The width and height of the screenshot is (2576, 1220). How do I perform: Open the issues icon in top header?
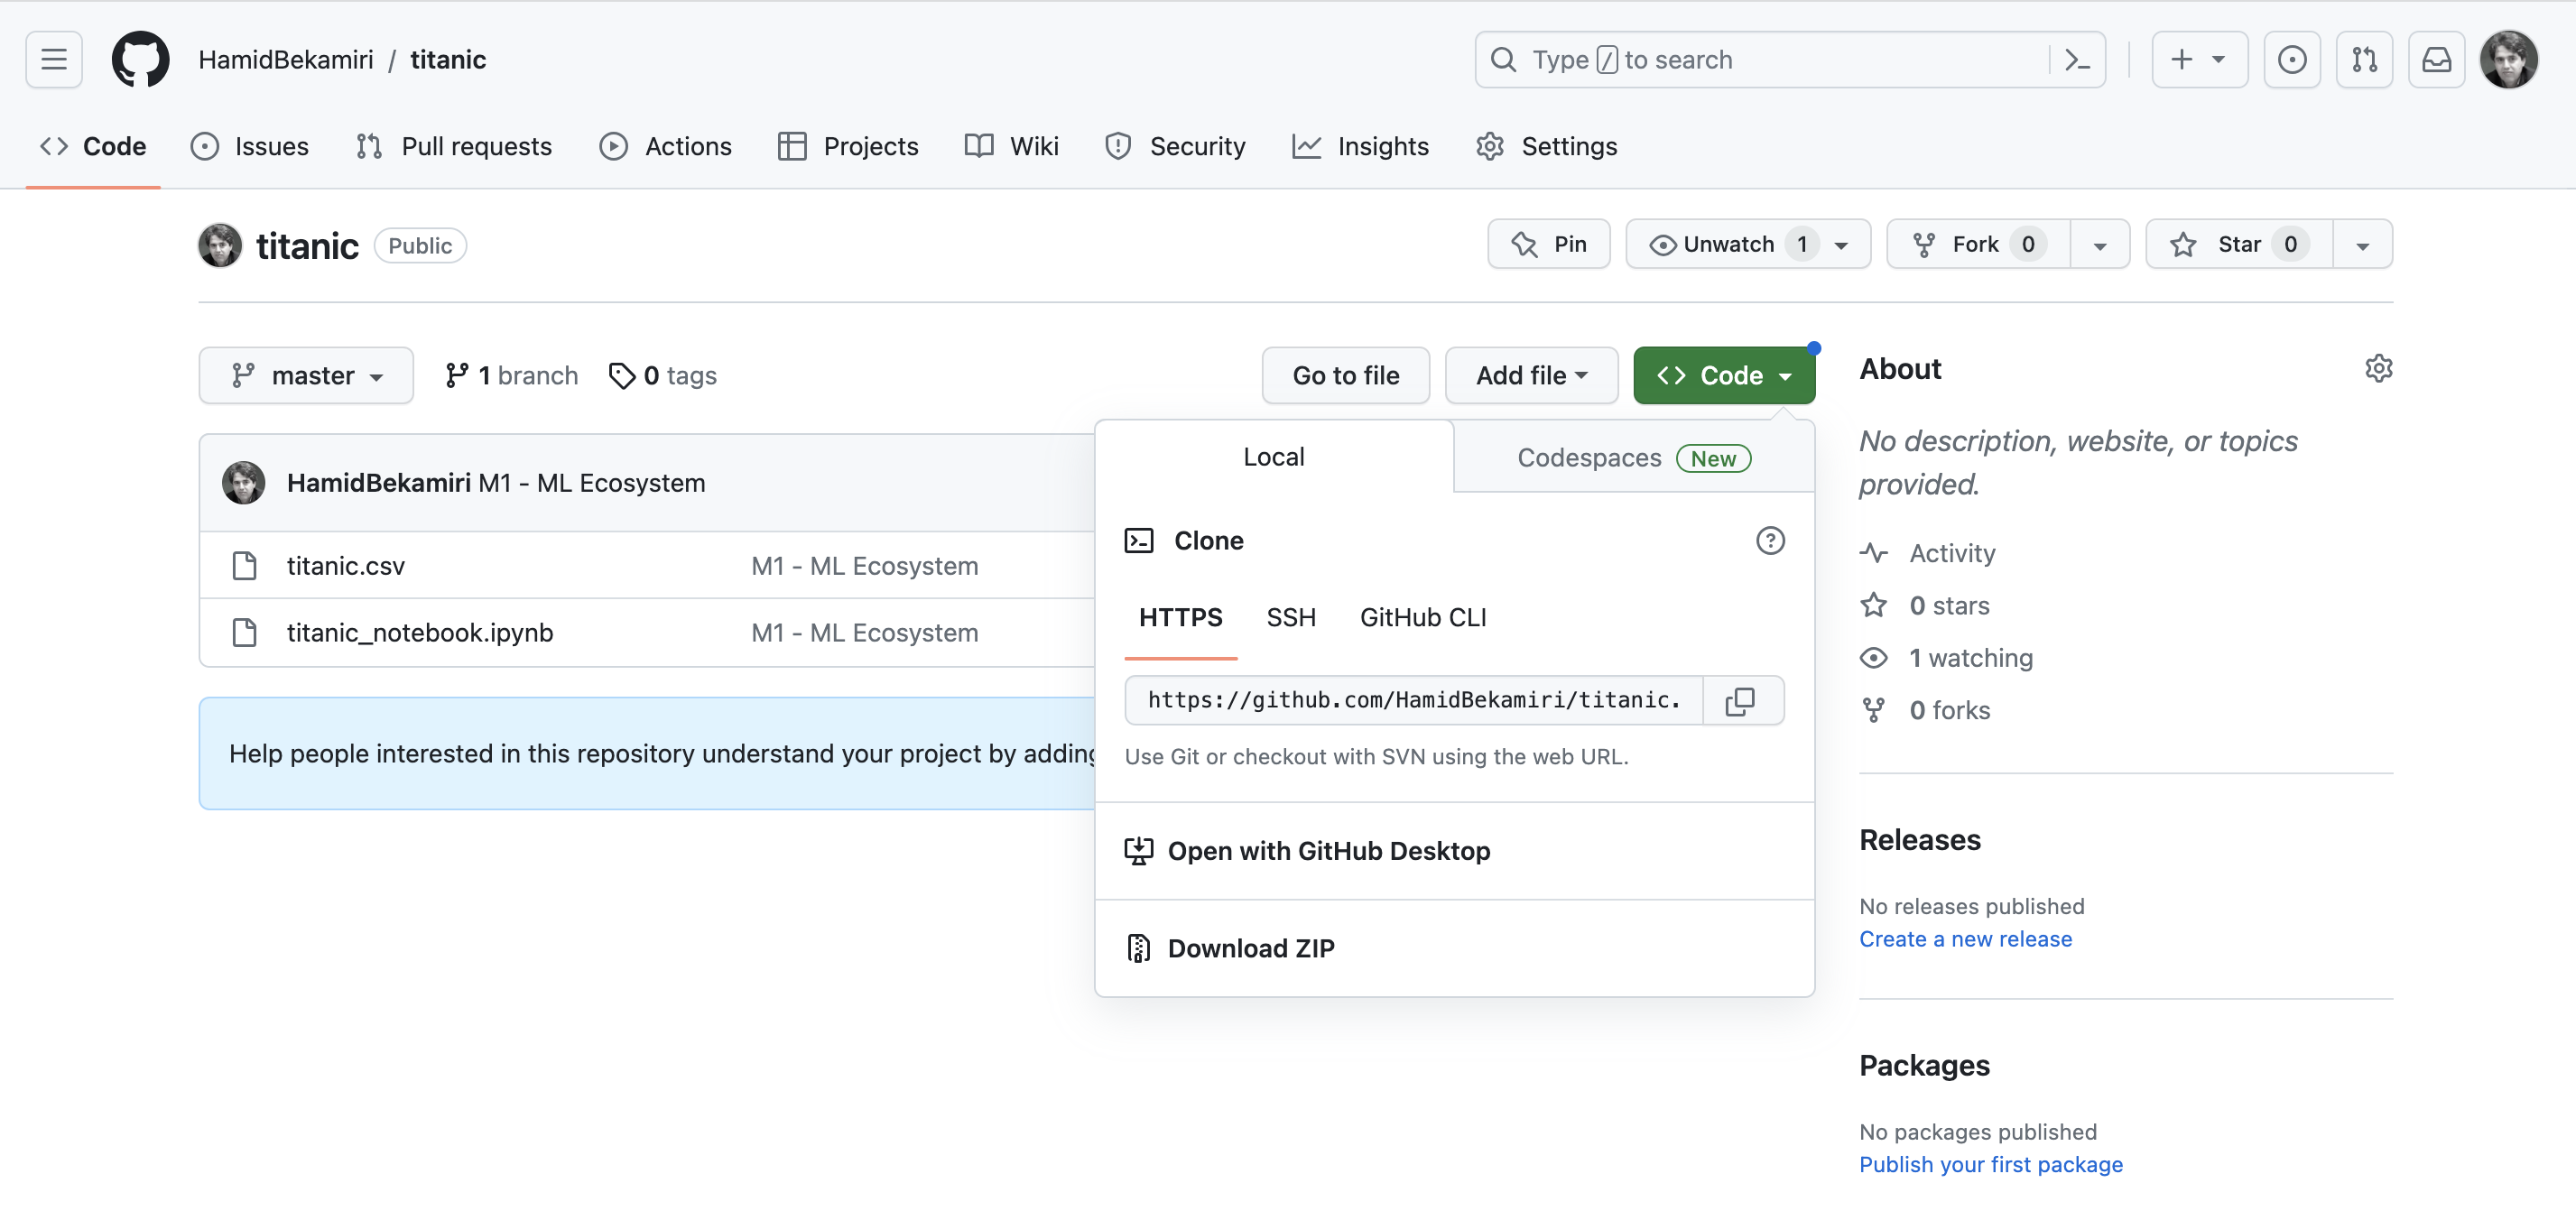(2292, 60)
